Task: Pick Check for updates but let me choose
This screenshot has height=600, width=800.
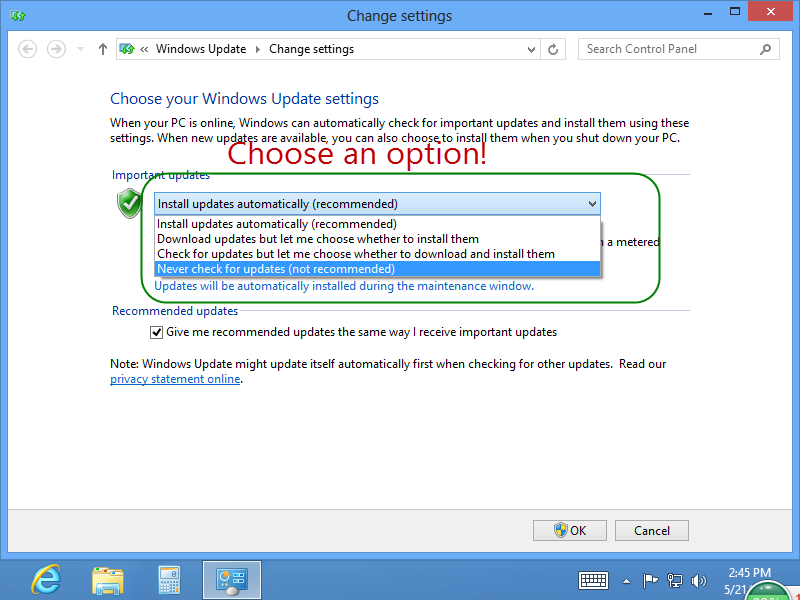Action: 378,254
